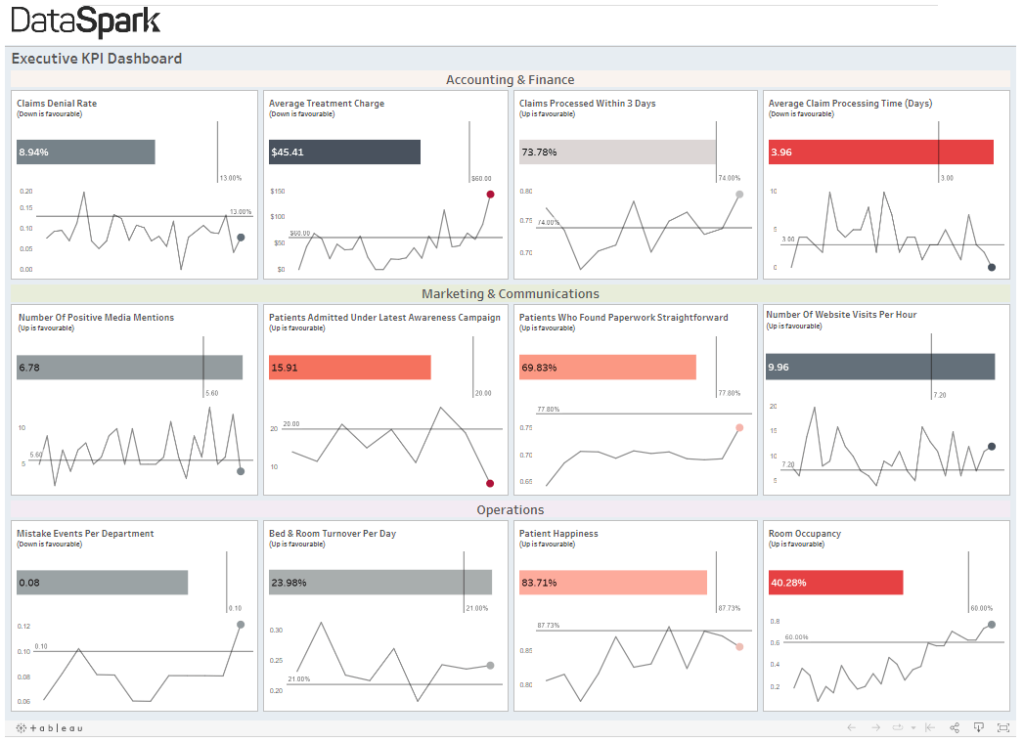Select the Operations section header
The image size is (1024, 742).
[512, 510]
